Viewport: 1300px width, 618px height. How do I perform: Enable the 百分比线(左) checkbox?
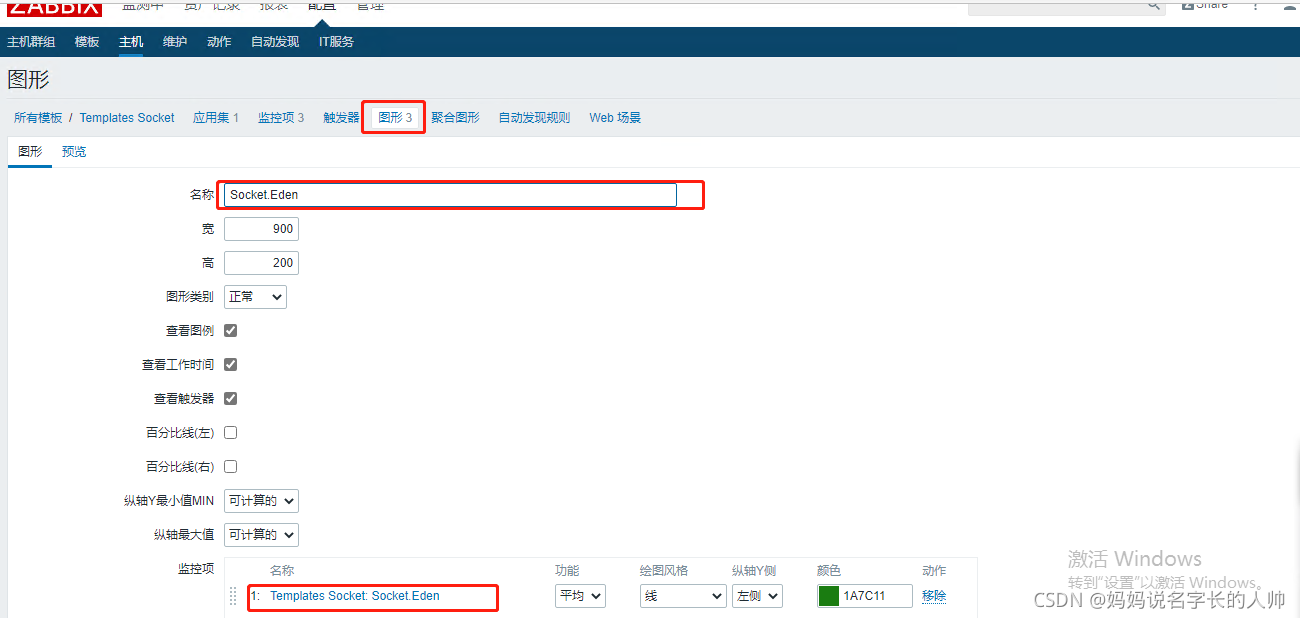[x=231, y=433]
